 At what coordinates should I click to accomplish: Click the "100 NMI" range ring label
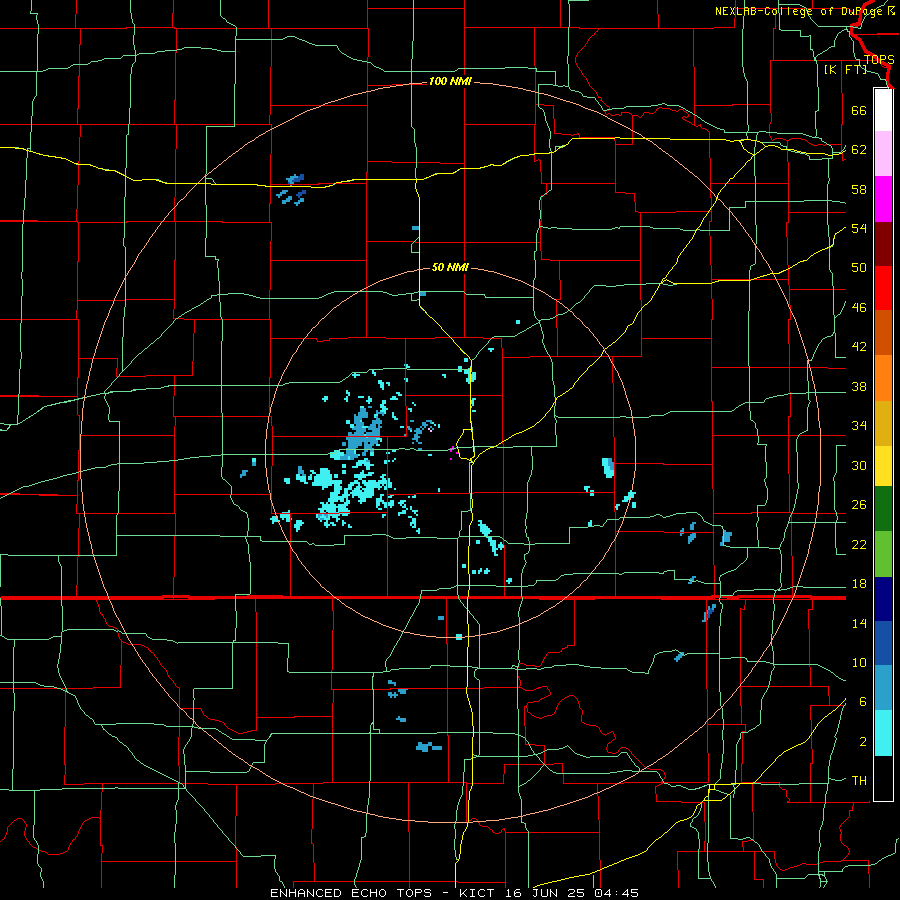click(450, 82)
